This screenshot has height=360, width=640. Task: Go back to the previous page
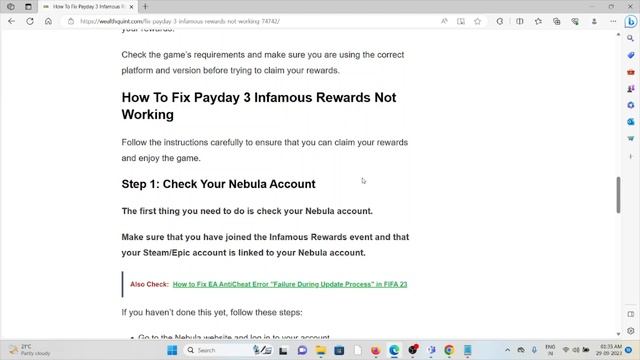11,21
